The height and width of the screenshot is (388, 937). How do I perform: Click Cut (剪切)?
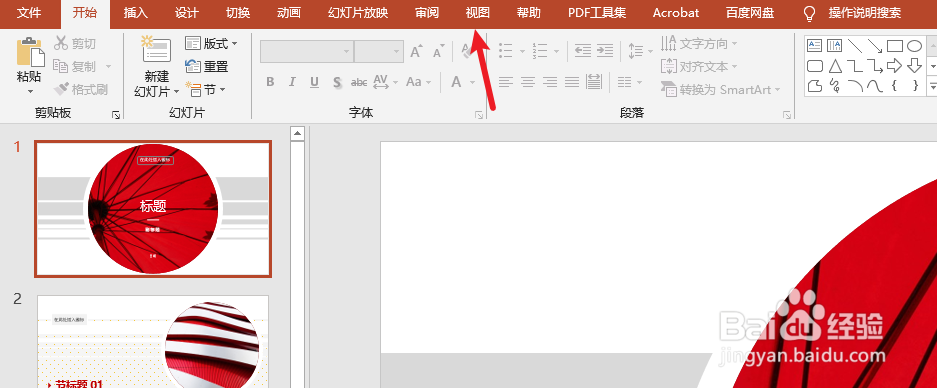(x=75, y=43)
